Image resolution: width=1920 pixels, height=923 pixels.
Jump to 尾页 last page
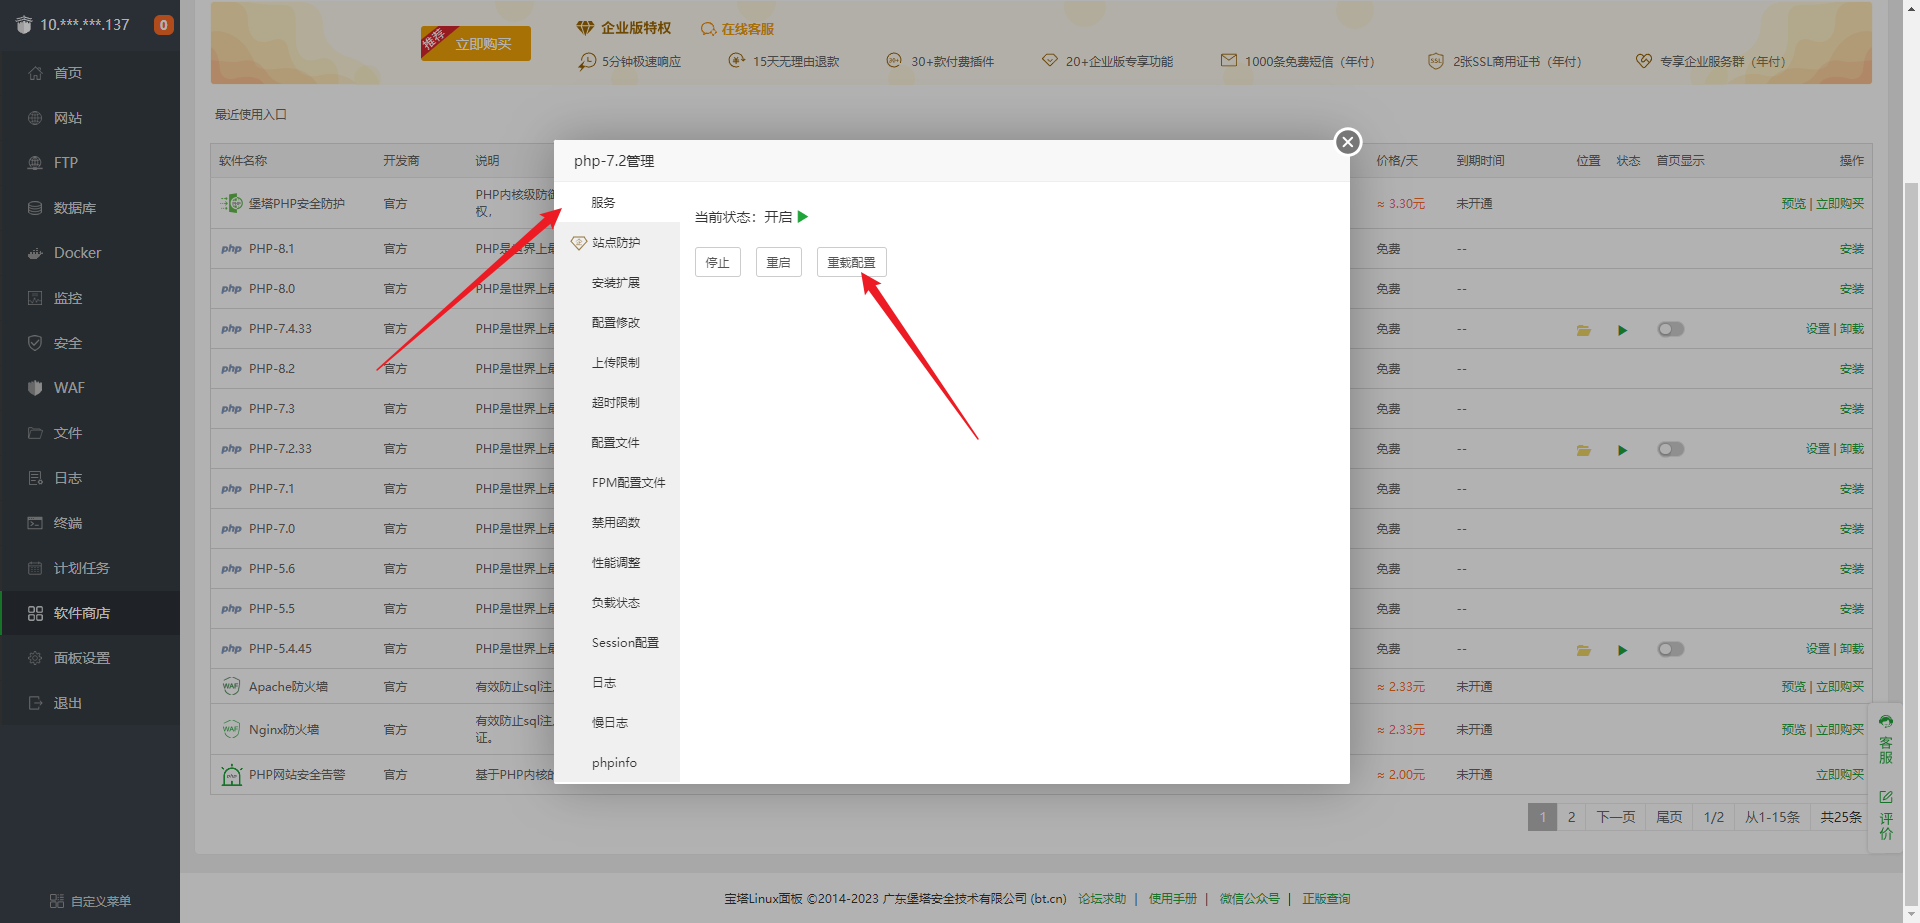click(x=1669, y=817)
